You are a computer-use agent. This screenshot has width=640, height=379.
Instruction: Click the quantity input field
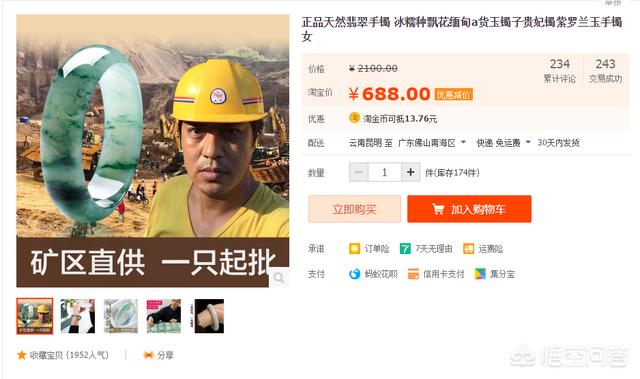(384, 172)
